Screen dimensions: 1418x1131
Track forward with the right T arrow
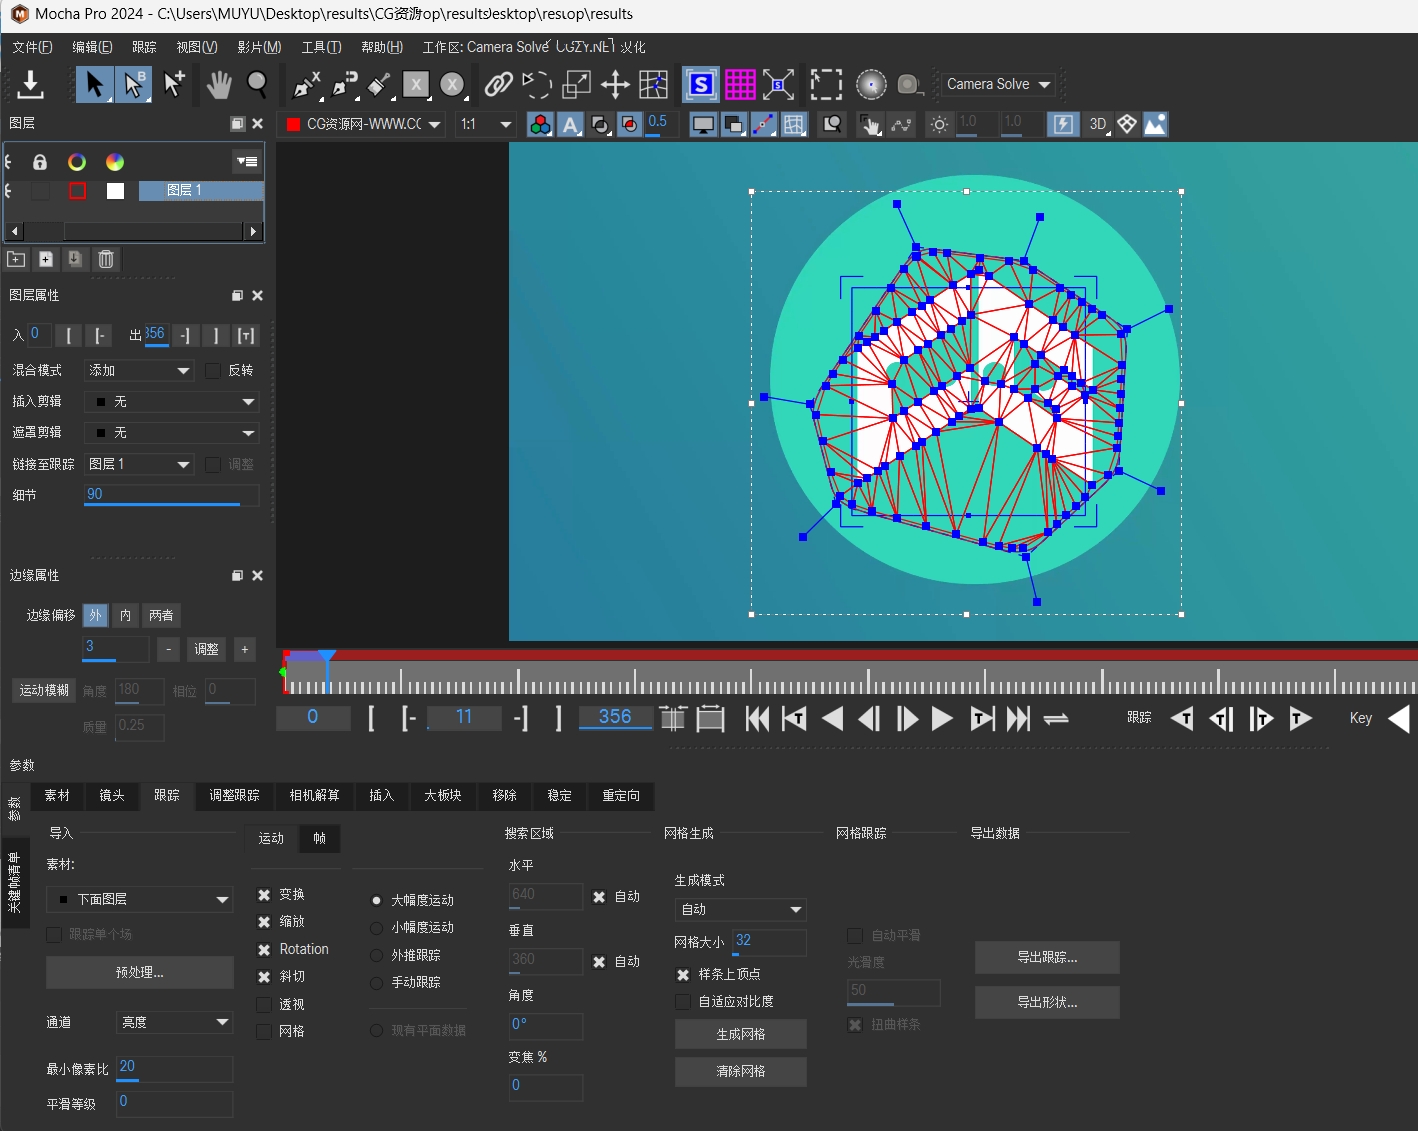coord(1300,718)
